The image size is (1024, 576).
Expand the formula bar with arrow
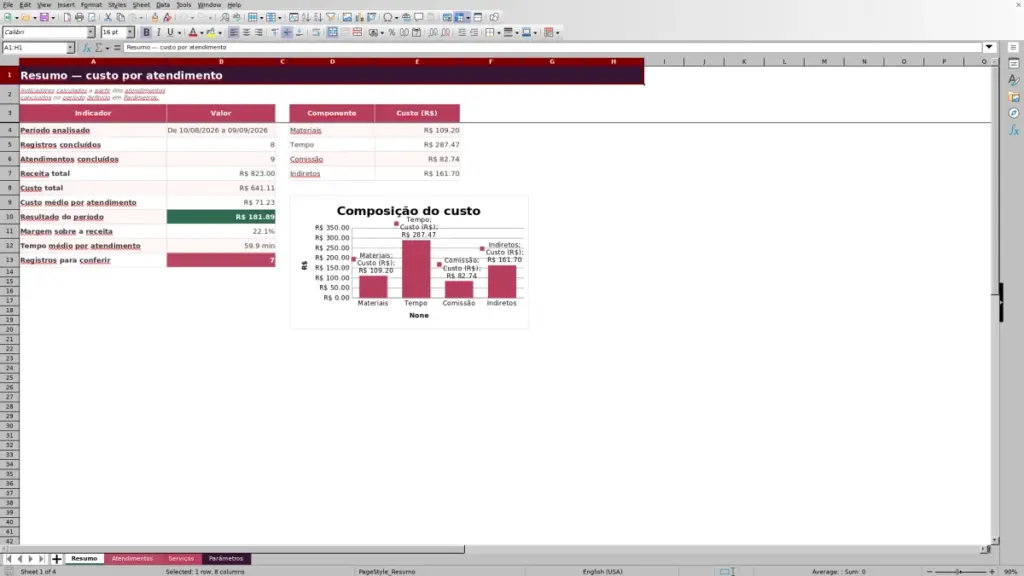pos(989,47)
